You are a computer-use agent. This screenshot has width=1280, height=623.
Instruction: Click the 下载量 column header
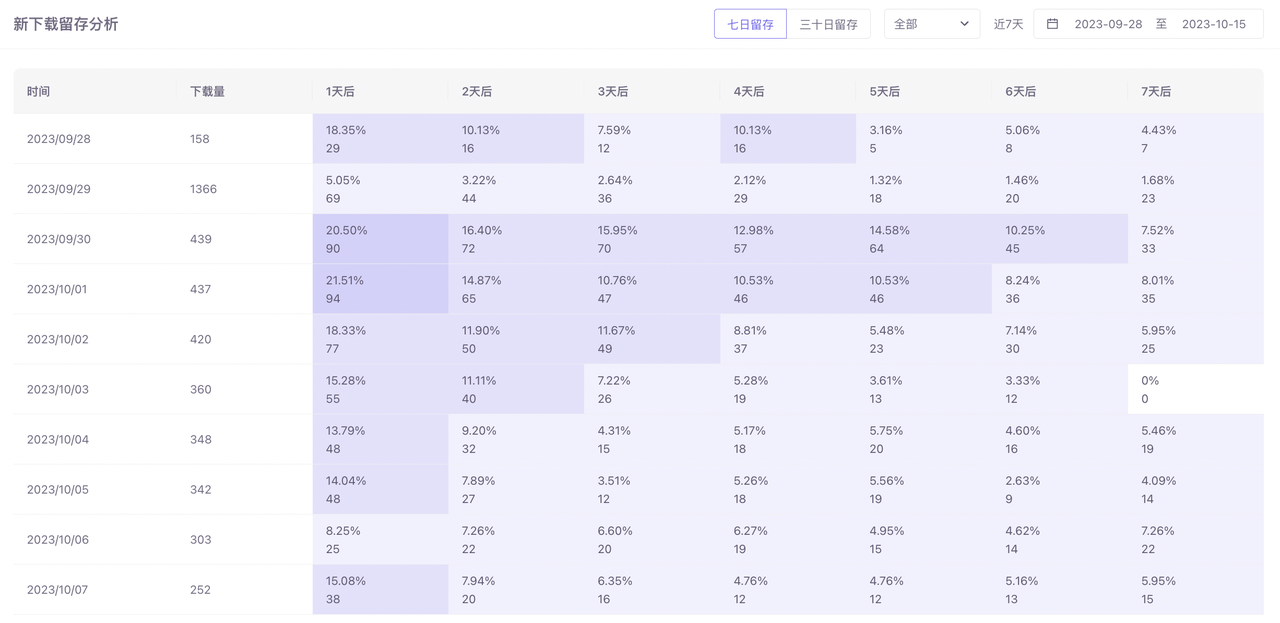pyautogui.click(x=207, y=91)
